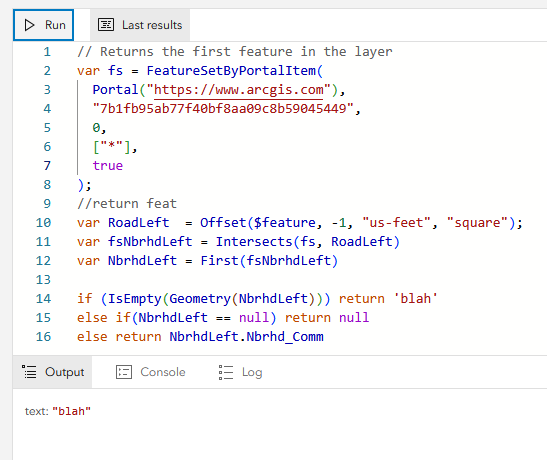
Task: Click NbrhdLeft.Nbrhd_Comm on the last line
Action: coord(246,337)
